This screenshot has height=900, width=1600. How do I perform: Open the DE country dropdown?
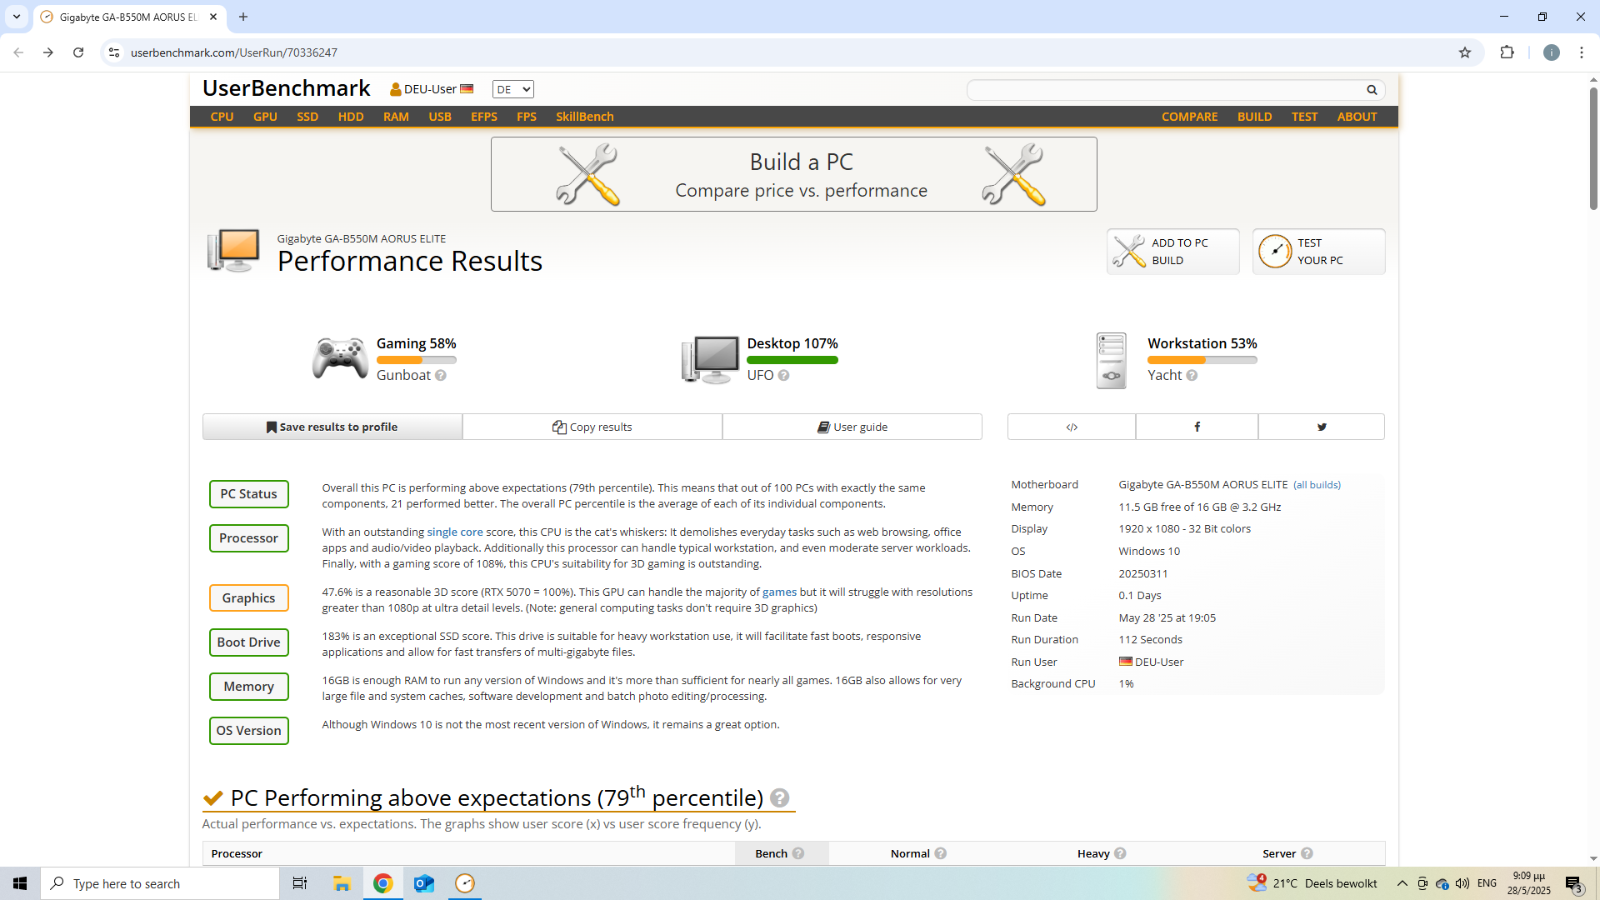coord(514,90)
